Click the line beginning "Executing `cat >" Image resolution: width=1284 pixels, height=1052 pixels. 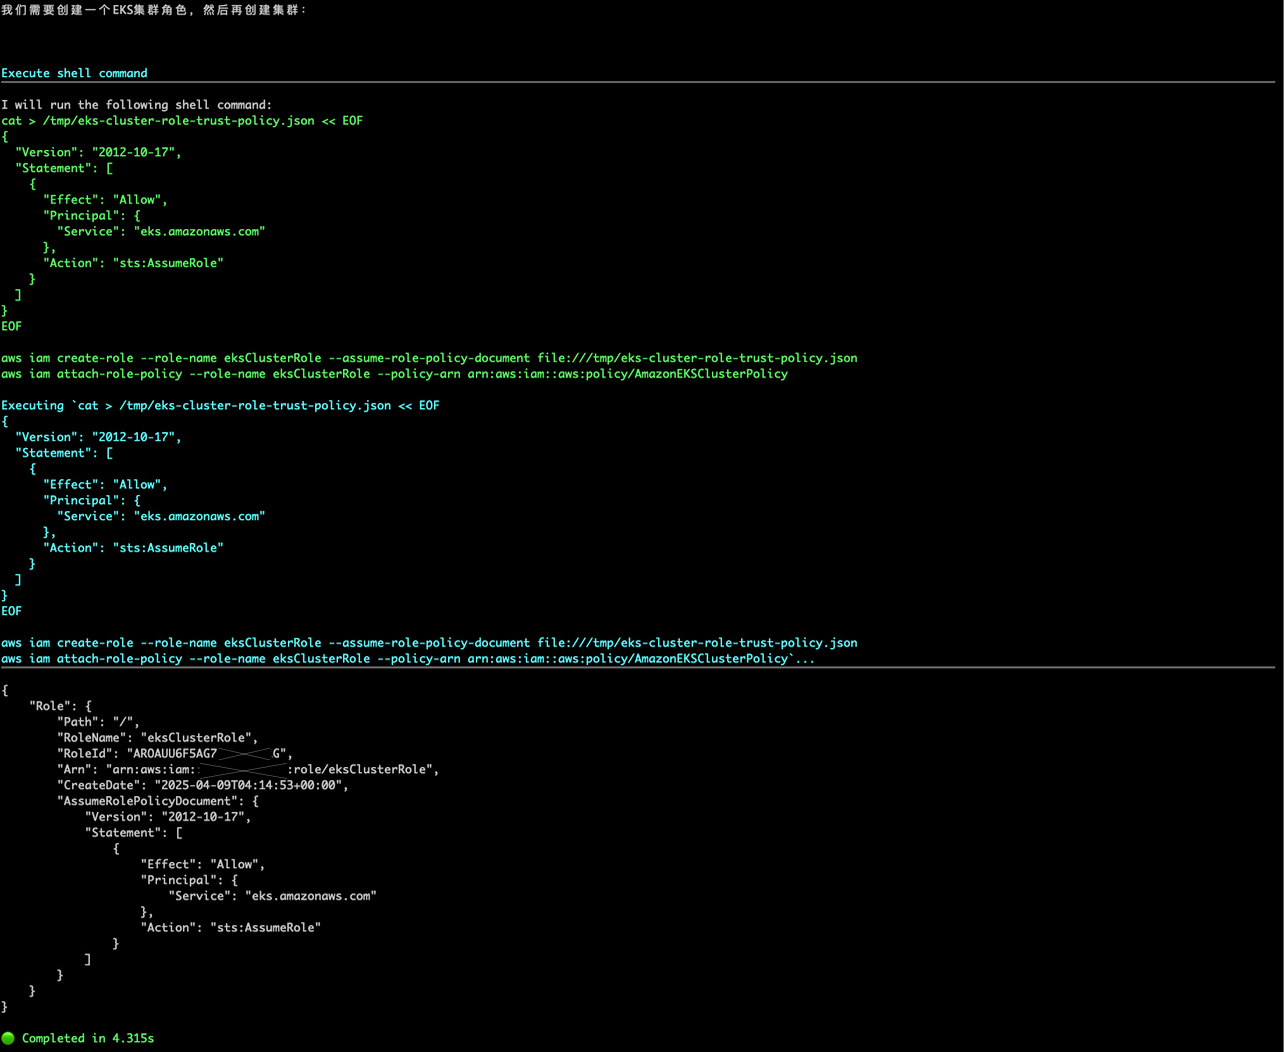point(220,405)
